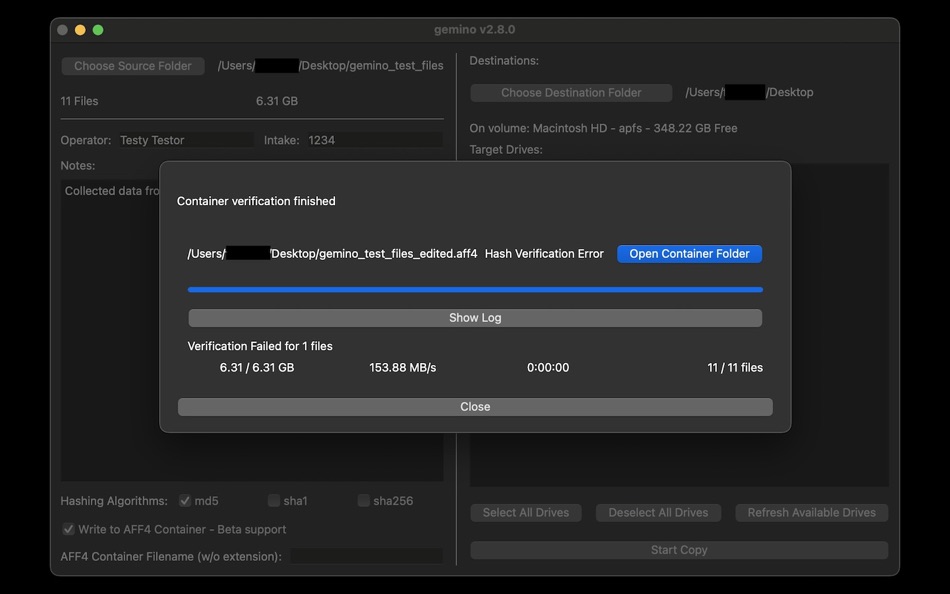Show the verification log

click(x=475, y=318)
